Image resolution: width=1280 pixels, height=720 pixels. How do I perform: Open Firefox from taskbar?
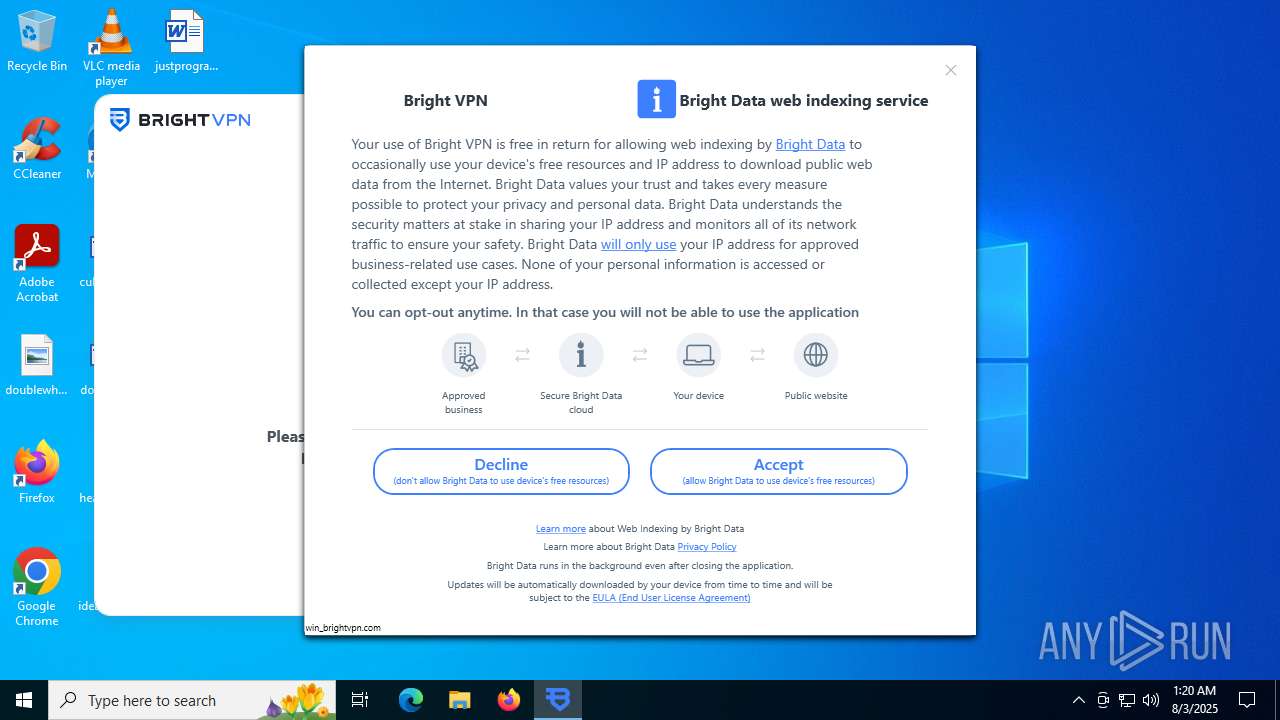509,700
